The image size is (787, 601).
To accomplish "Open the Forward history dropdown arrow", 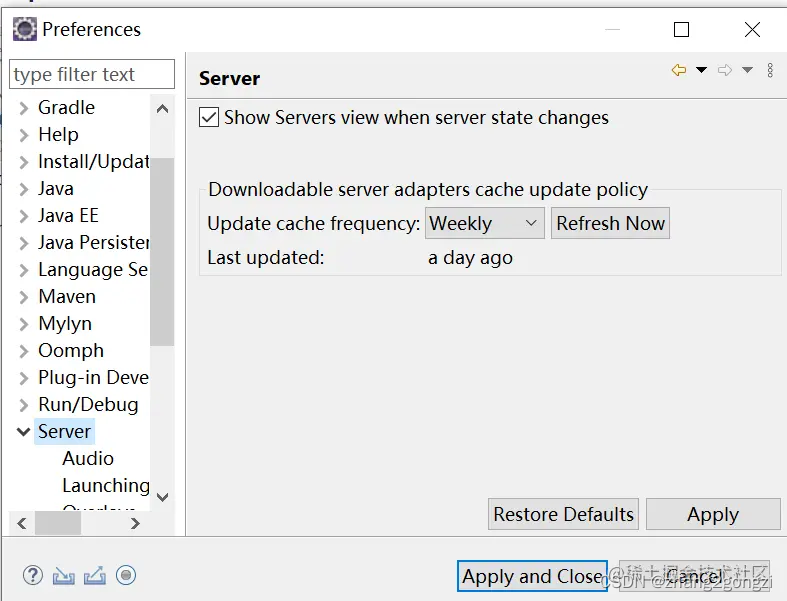I will pos(747,70).
